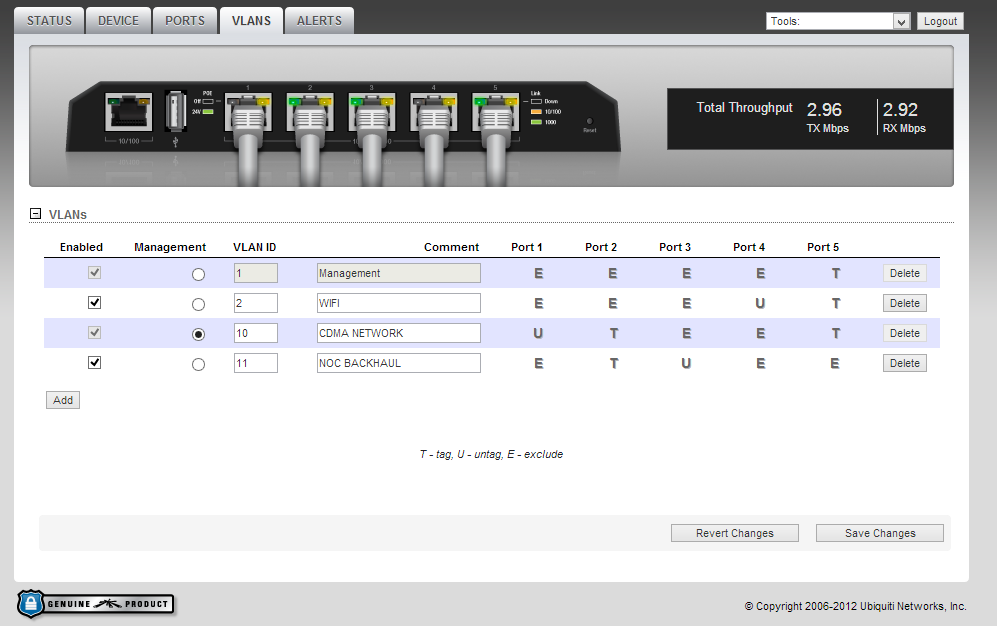Collapse the VLANs section
Viewport: 997px width, 626px height.
(x=36, y=214)
